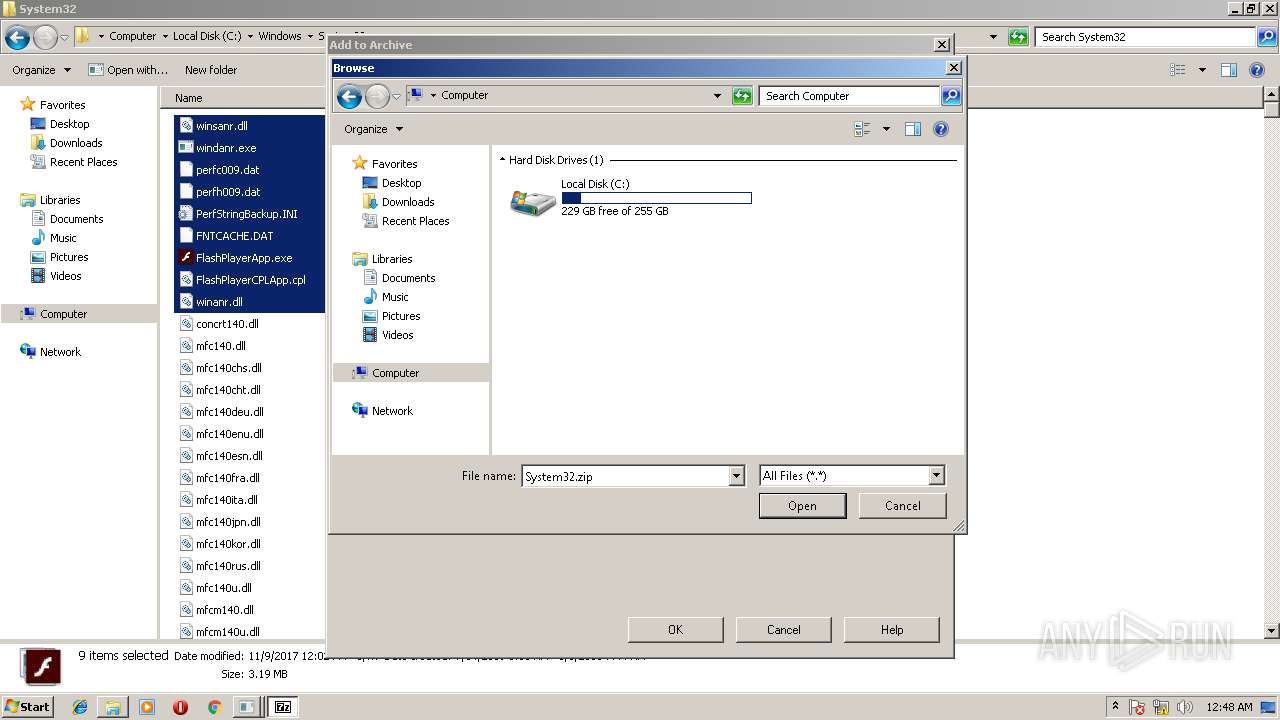Show preview pane in Browse dialog
The height and width of the screenshot is (720, 1280).
tap(913, 129)
